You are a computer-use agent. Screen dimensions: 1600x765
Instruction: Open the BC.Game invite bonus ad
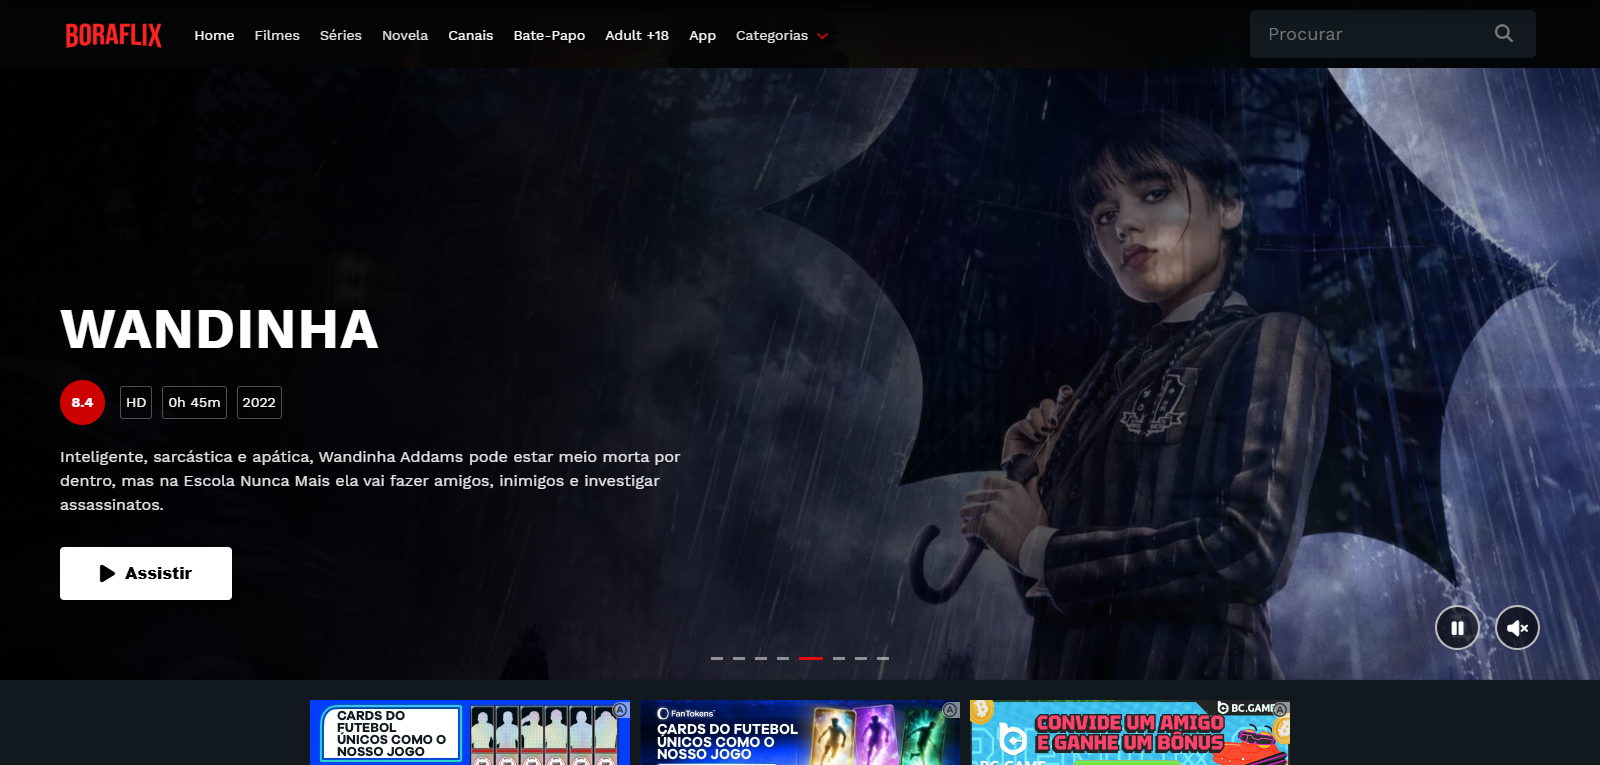(1129, 734)
